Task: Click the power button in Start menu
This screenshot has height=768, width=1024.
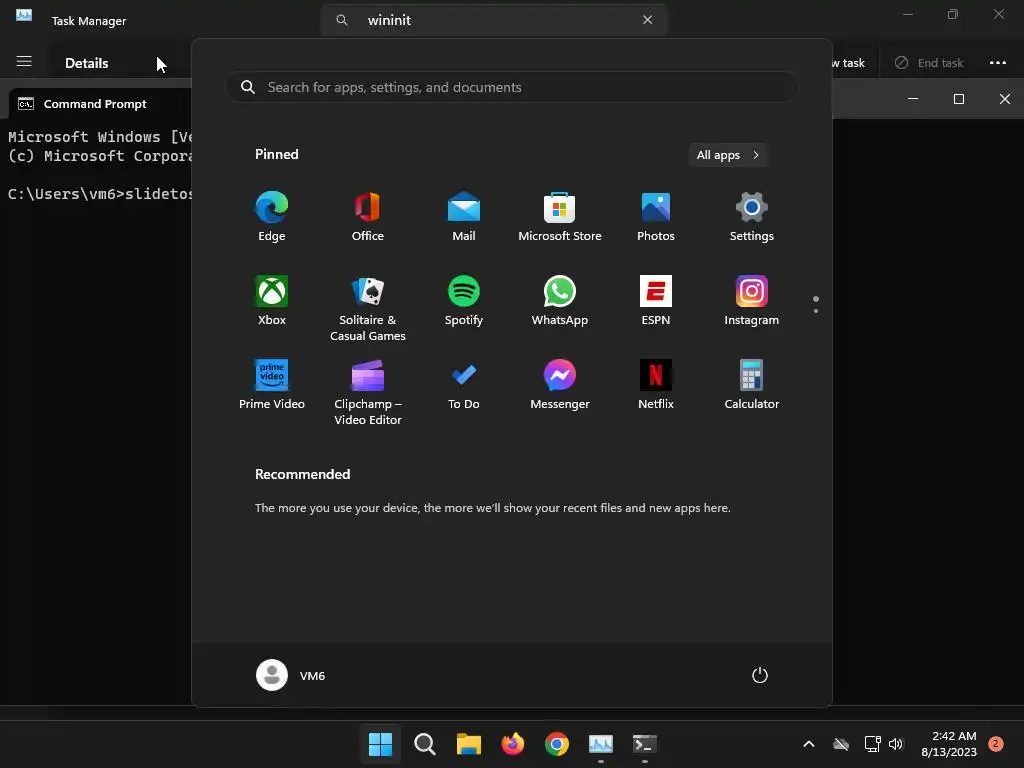Action: point(760,675)
